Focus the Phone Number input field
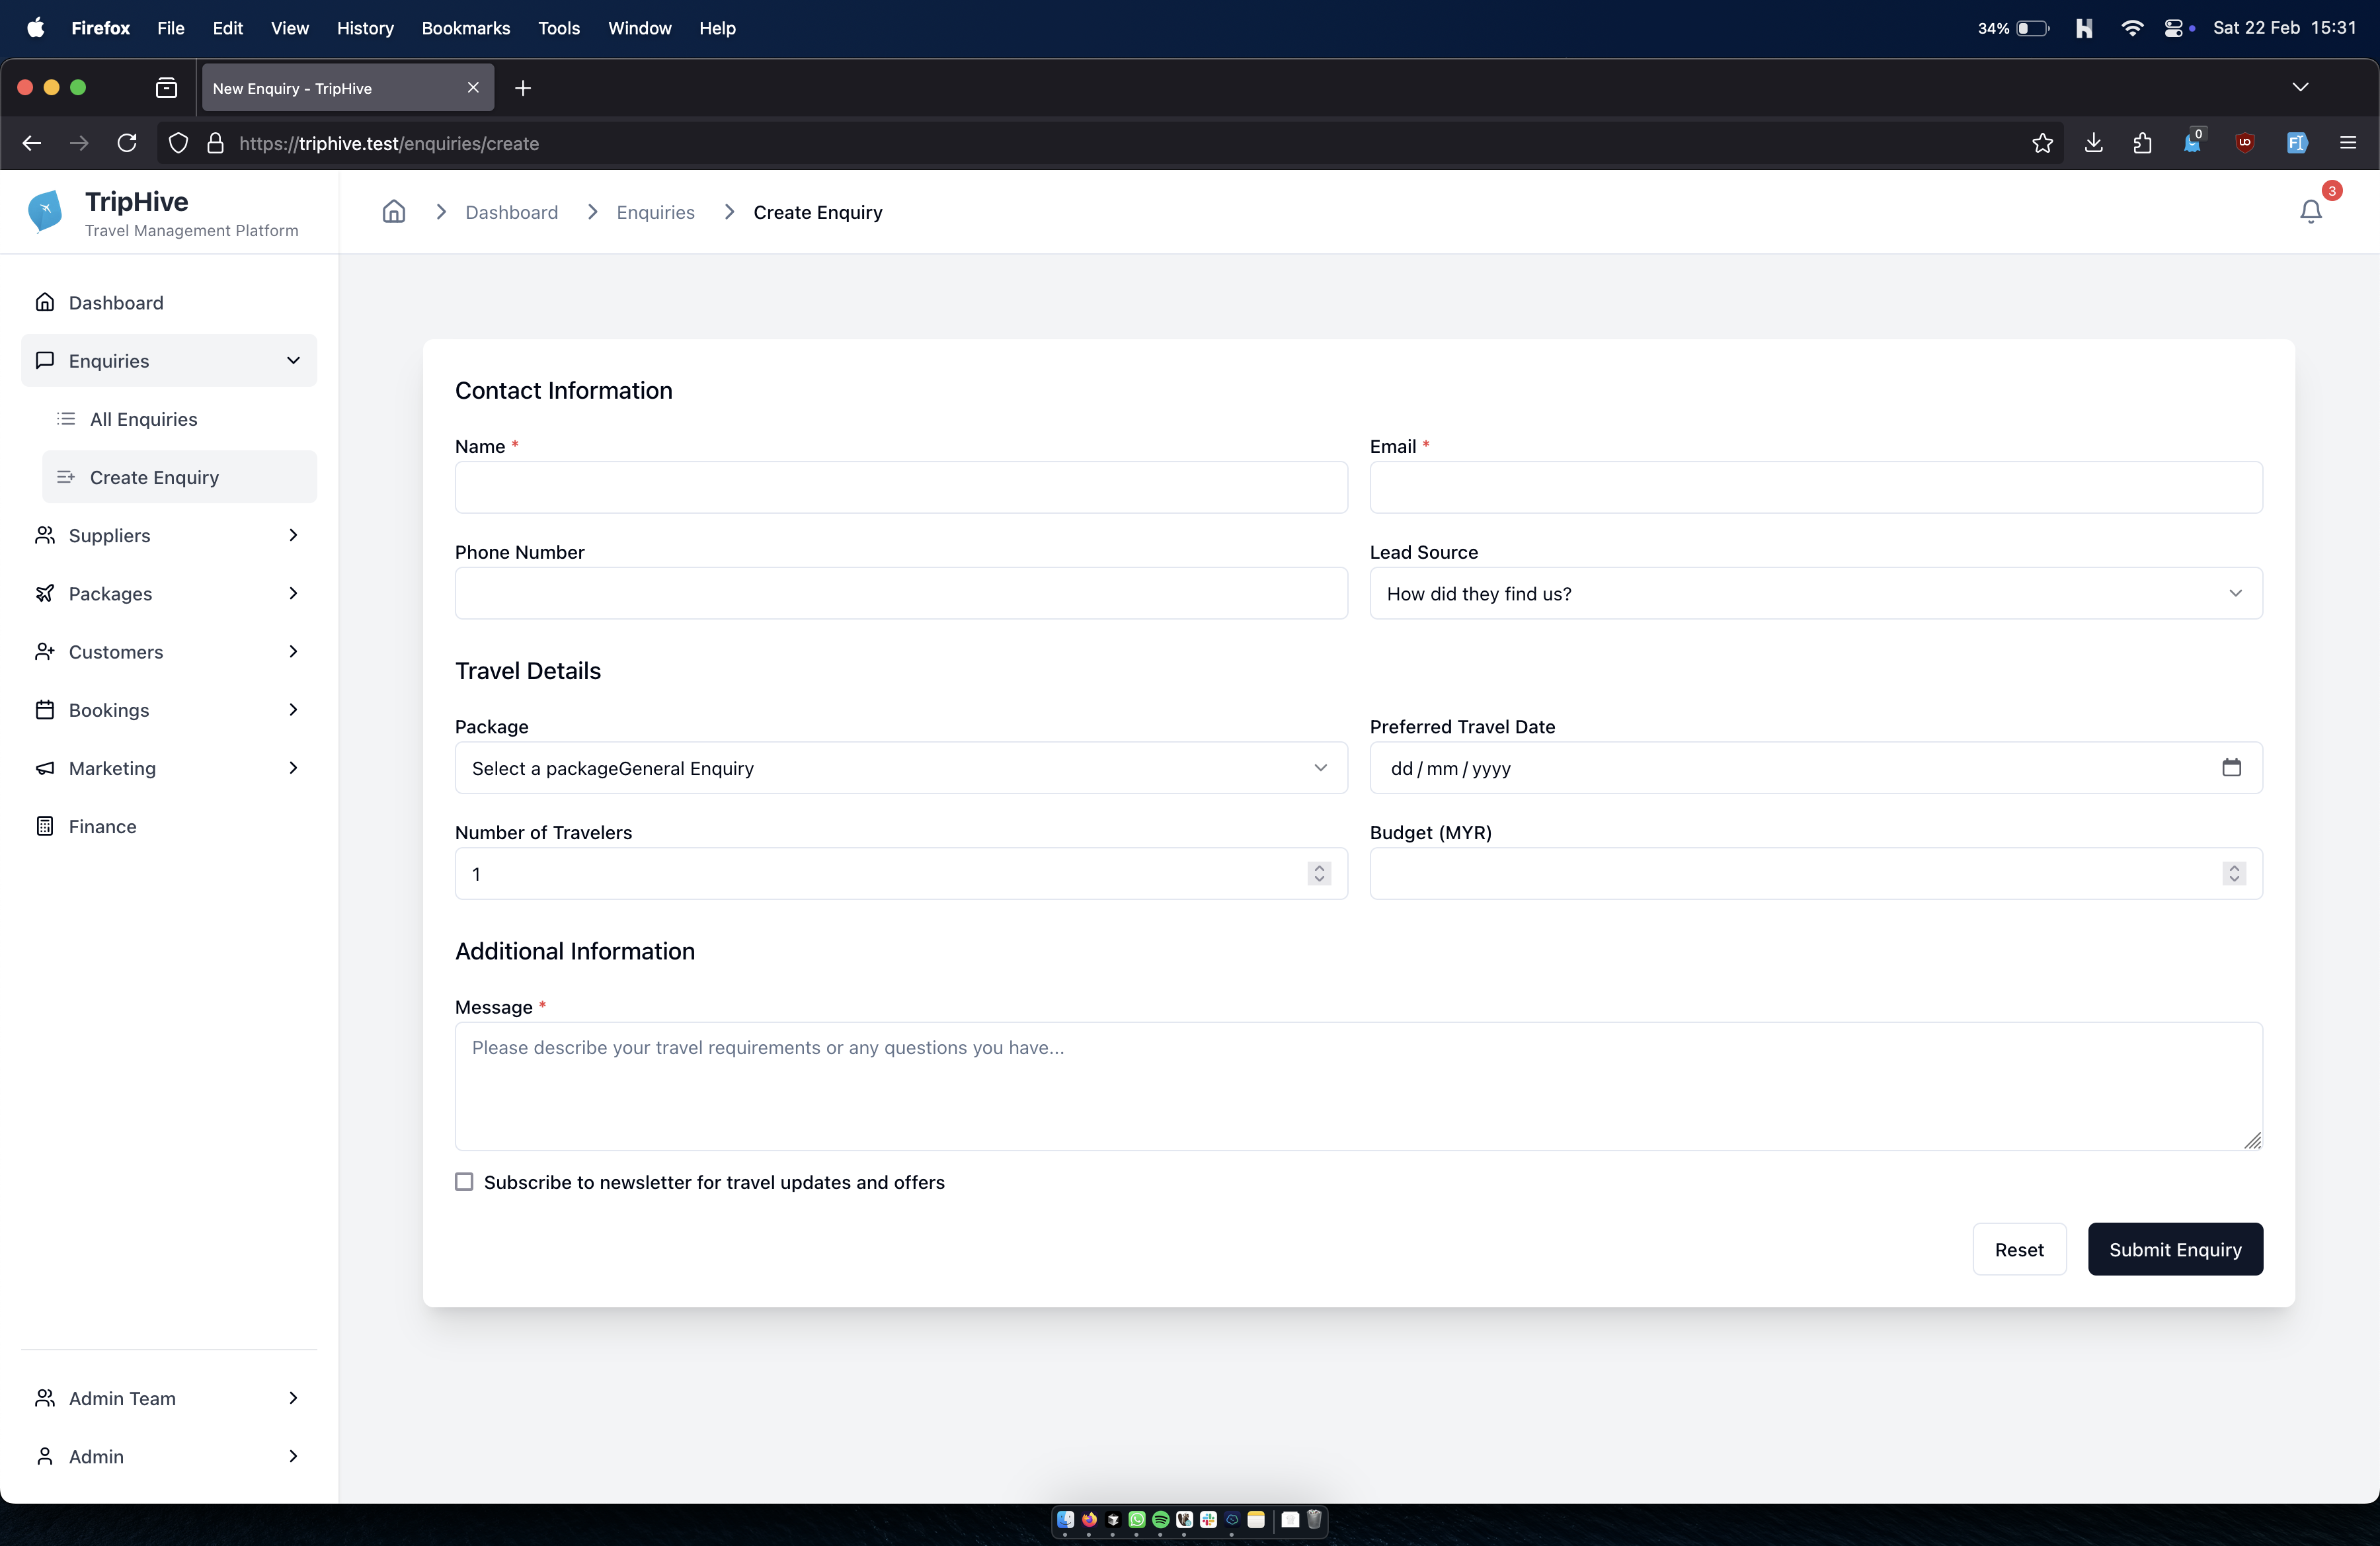Screen dimensions: 2380x1546 click(901, 593)
